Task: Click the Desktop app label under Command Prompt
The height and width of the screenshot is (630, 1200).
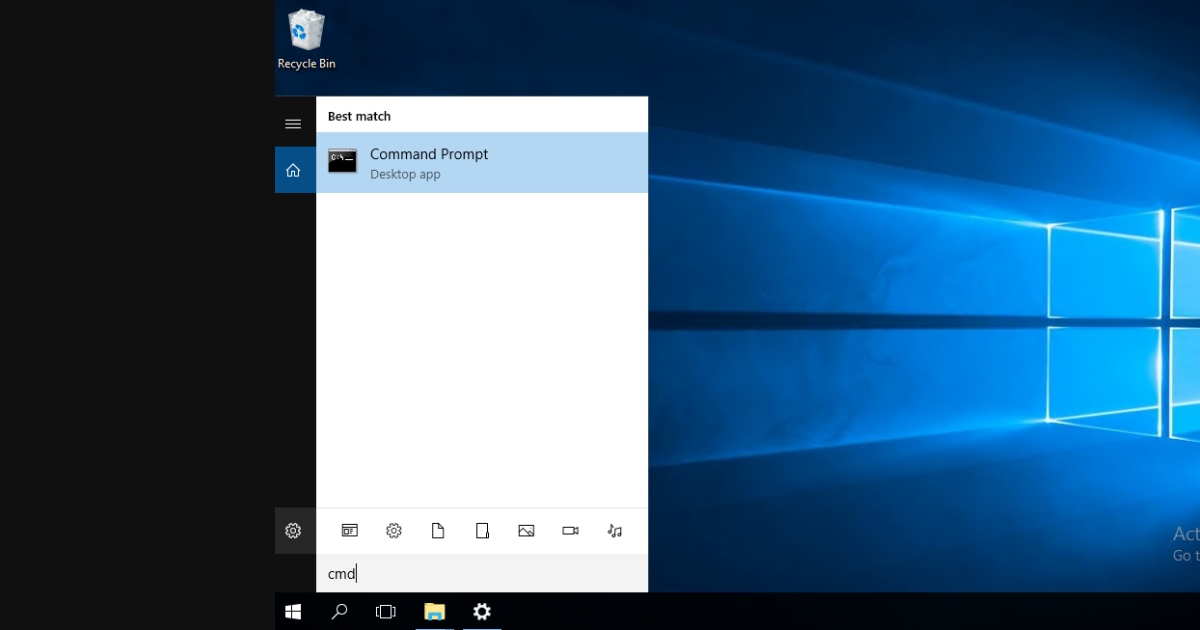Action: pyautogui.click(x=405, y=174)
